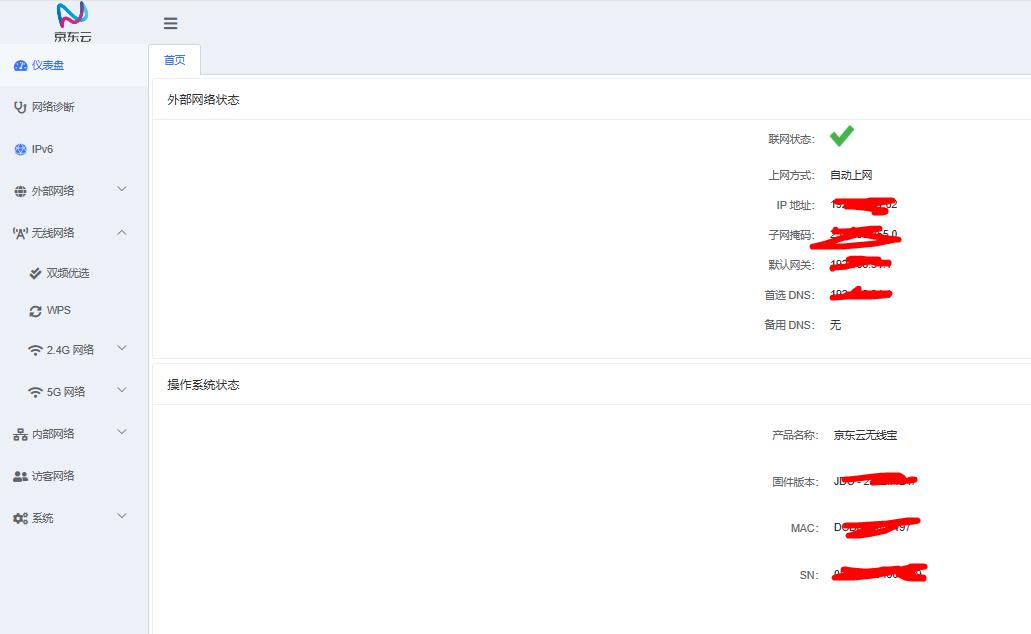Open IPv6 settings in the sidebar
The image size is (1031, 634).
[74, 149]
